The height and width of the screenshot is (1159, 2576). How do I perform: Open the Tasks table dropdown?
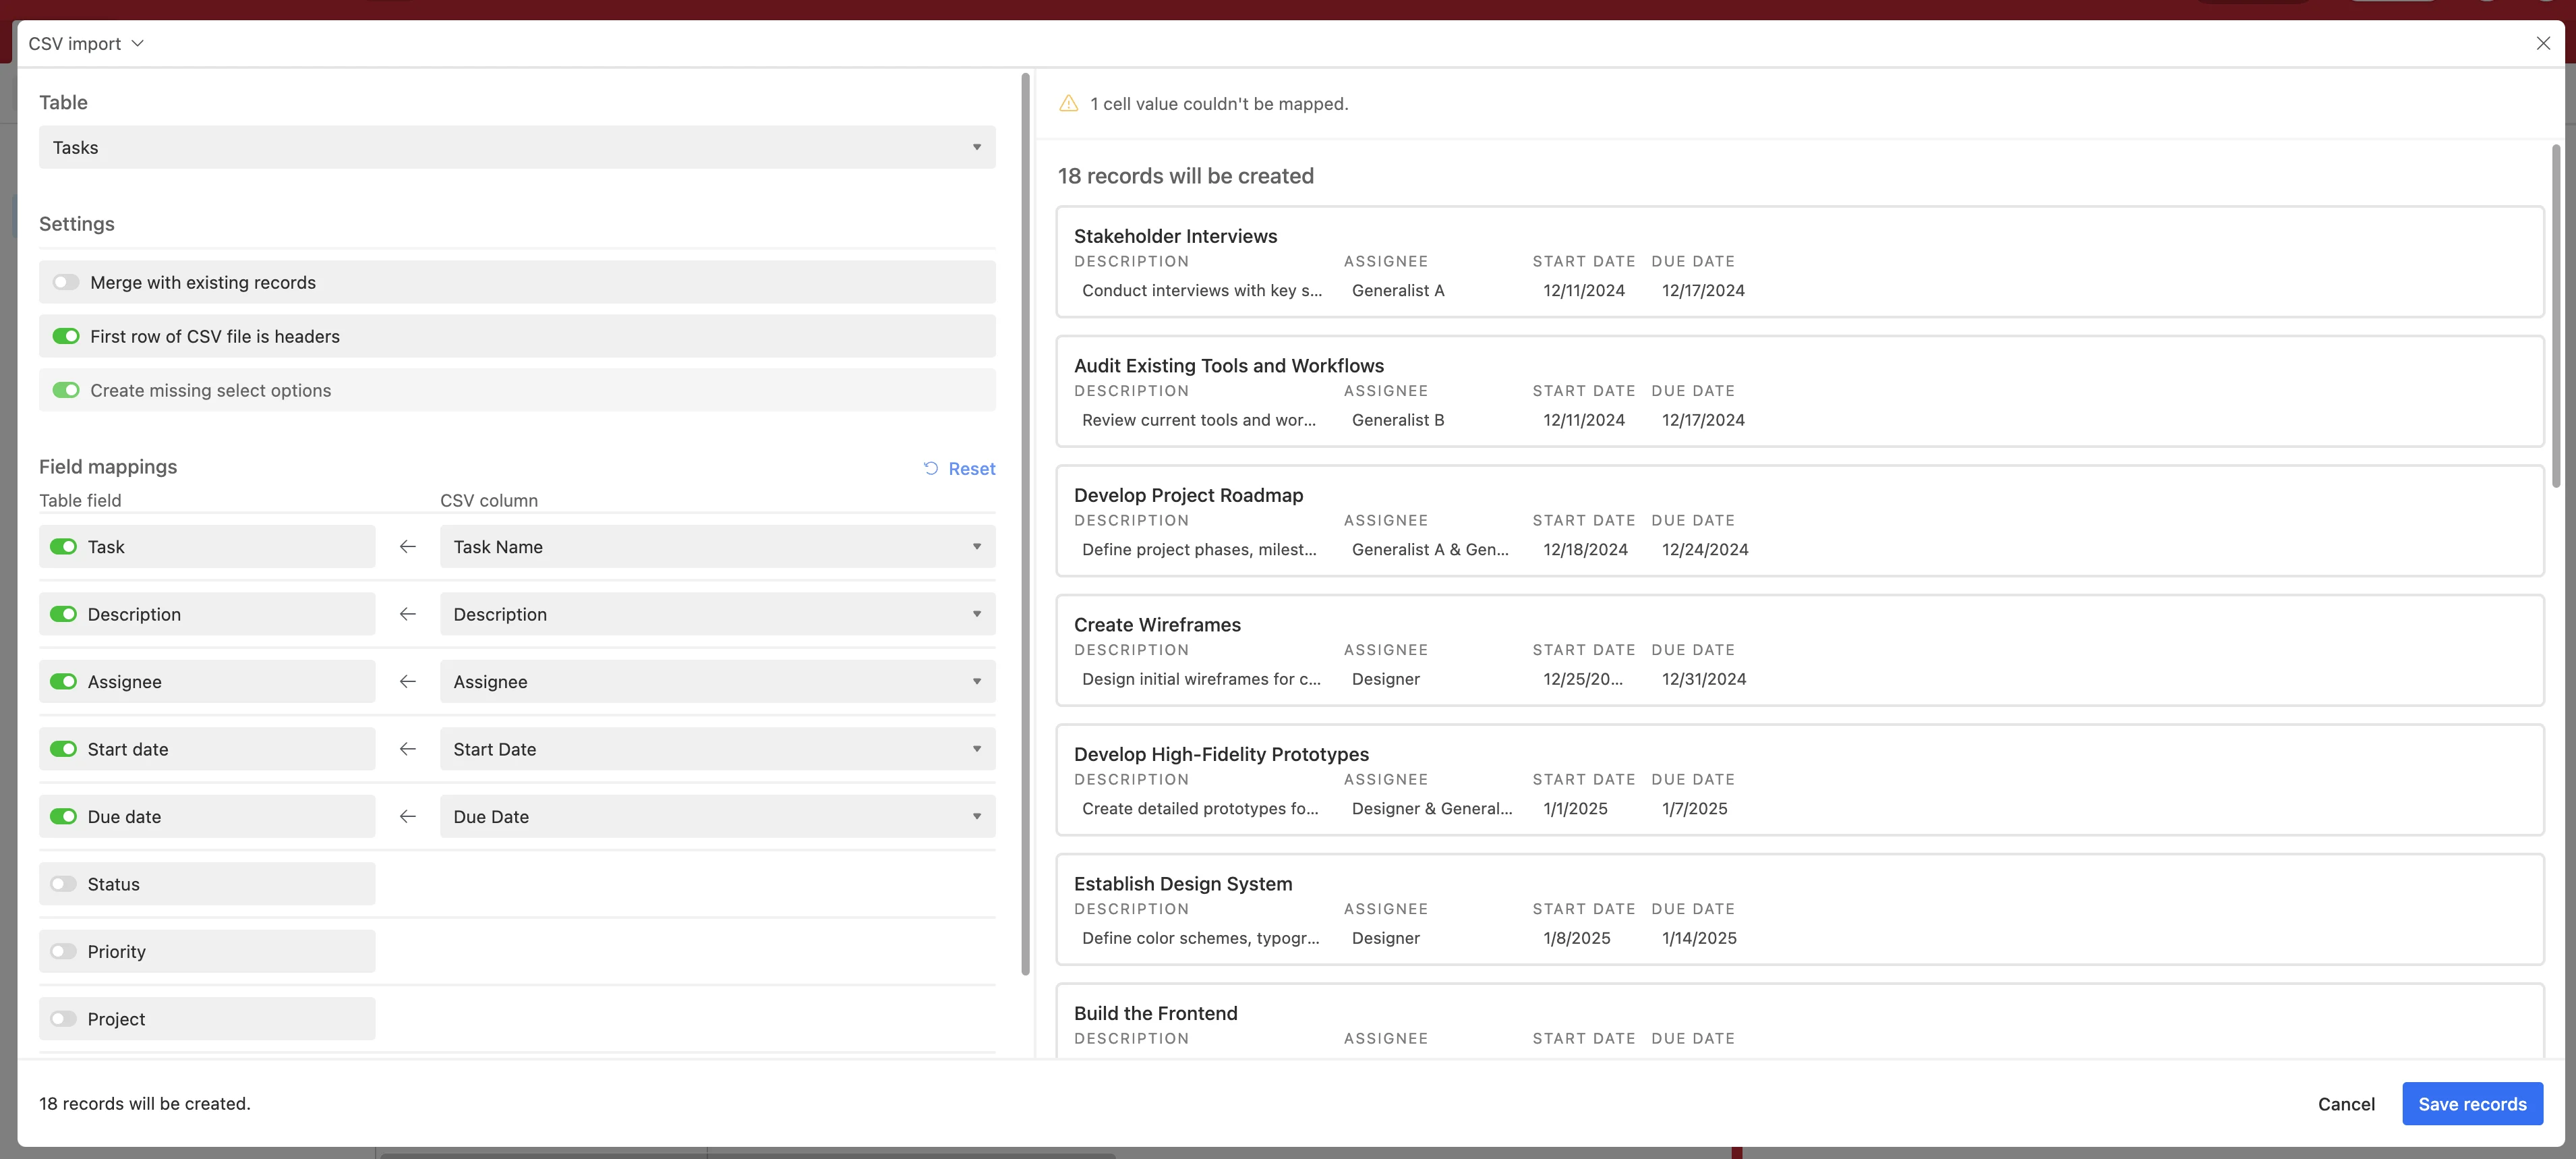click(516, 148)
